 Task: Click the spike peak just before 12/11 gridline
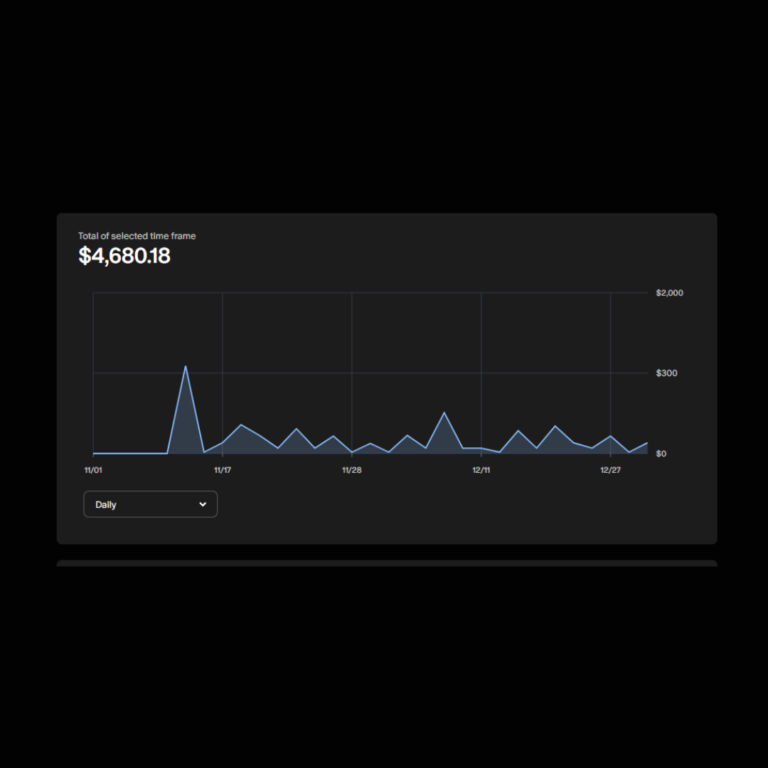pos(444,412)
